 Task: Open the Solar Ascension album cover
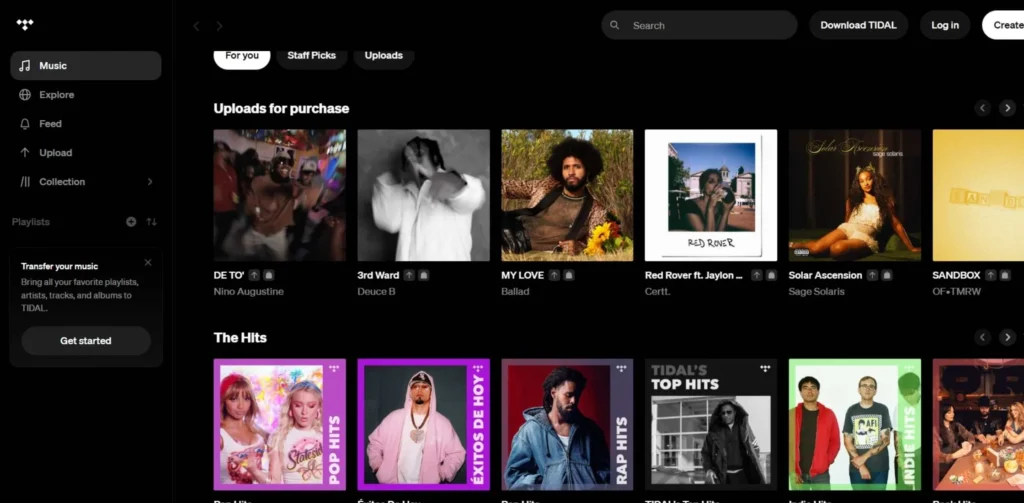pyautogui.click(x=855, y=195)
